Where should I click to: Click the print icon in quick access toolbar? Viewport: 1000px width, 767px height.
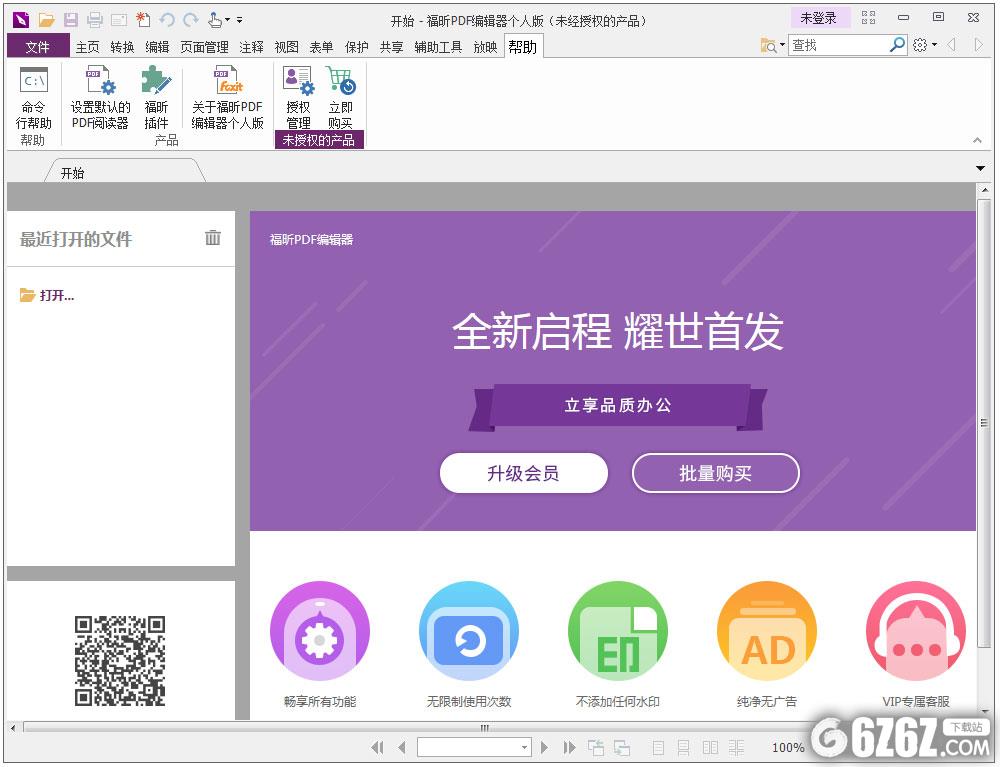tap(94, 20)
